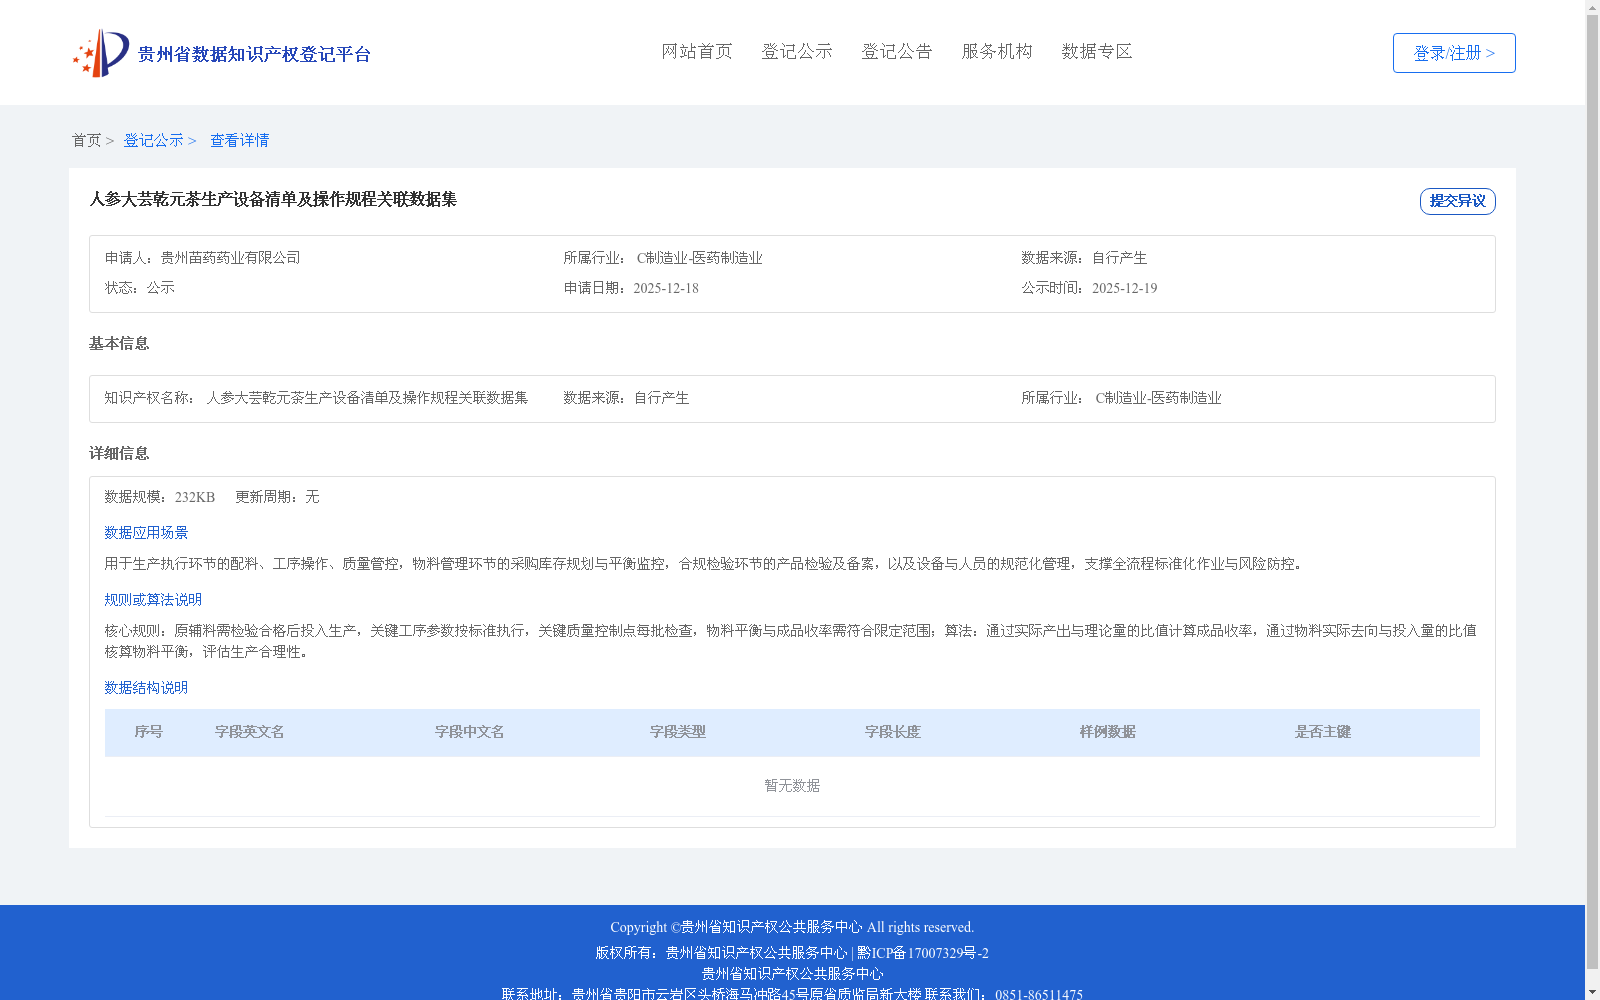Select the page title 人参大芸乾元茶生产设备清单及操作规程关联数据集
Screen dimensions: 1600x1000
(273, 199)
